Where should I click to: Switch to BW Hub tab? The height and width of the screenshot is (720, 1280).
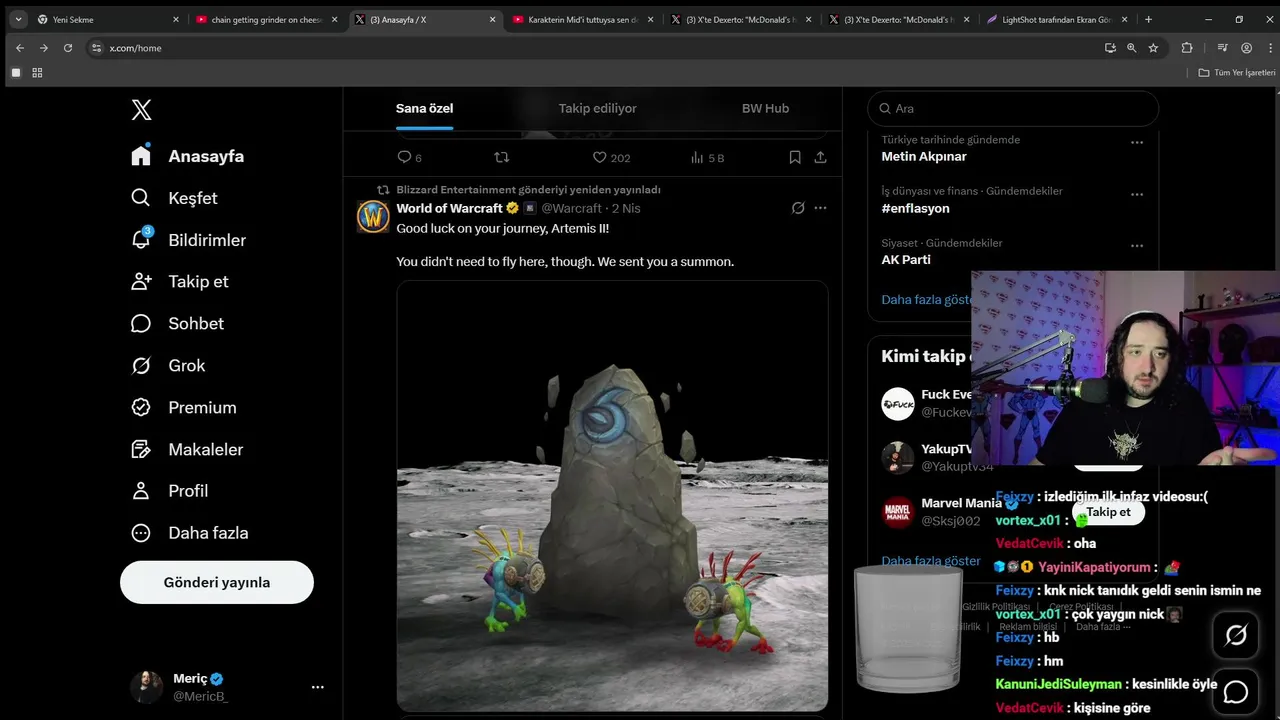point(765,108)
